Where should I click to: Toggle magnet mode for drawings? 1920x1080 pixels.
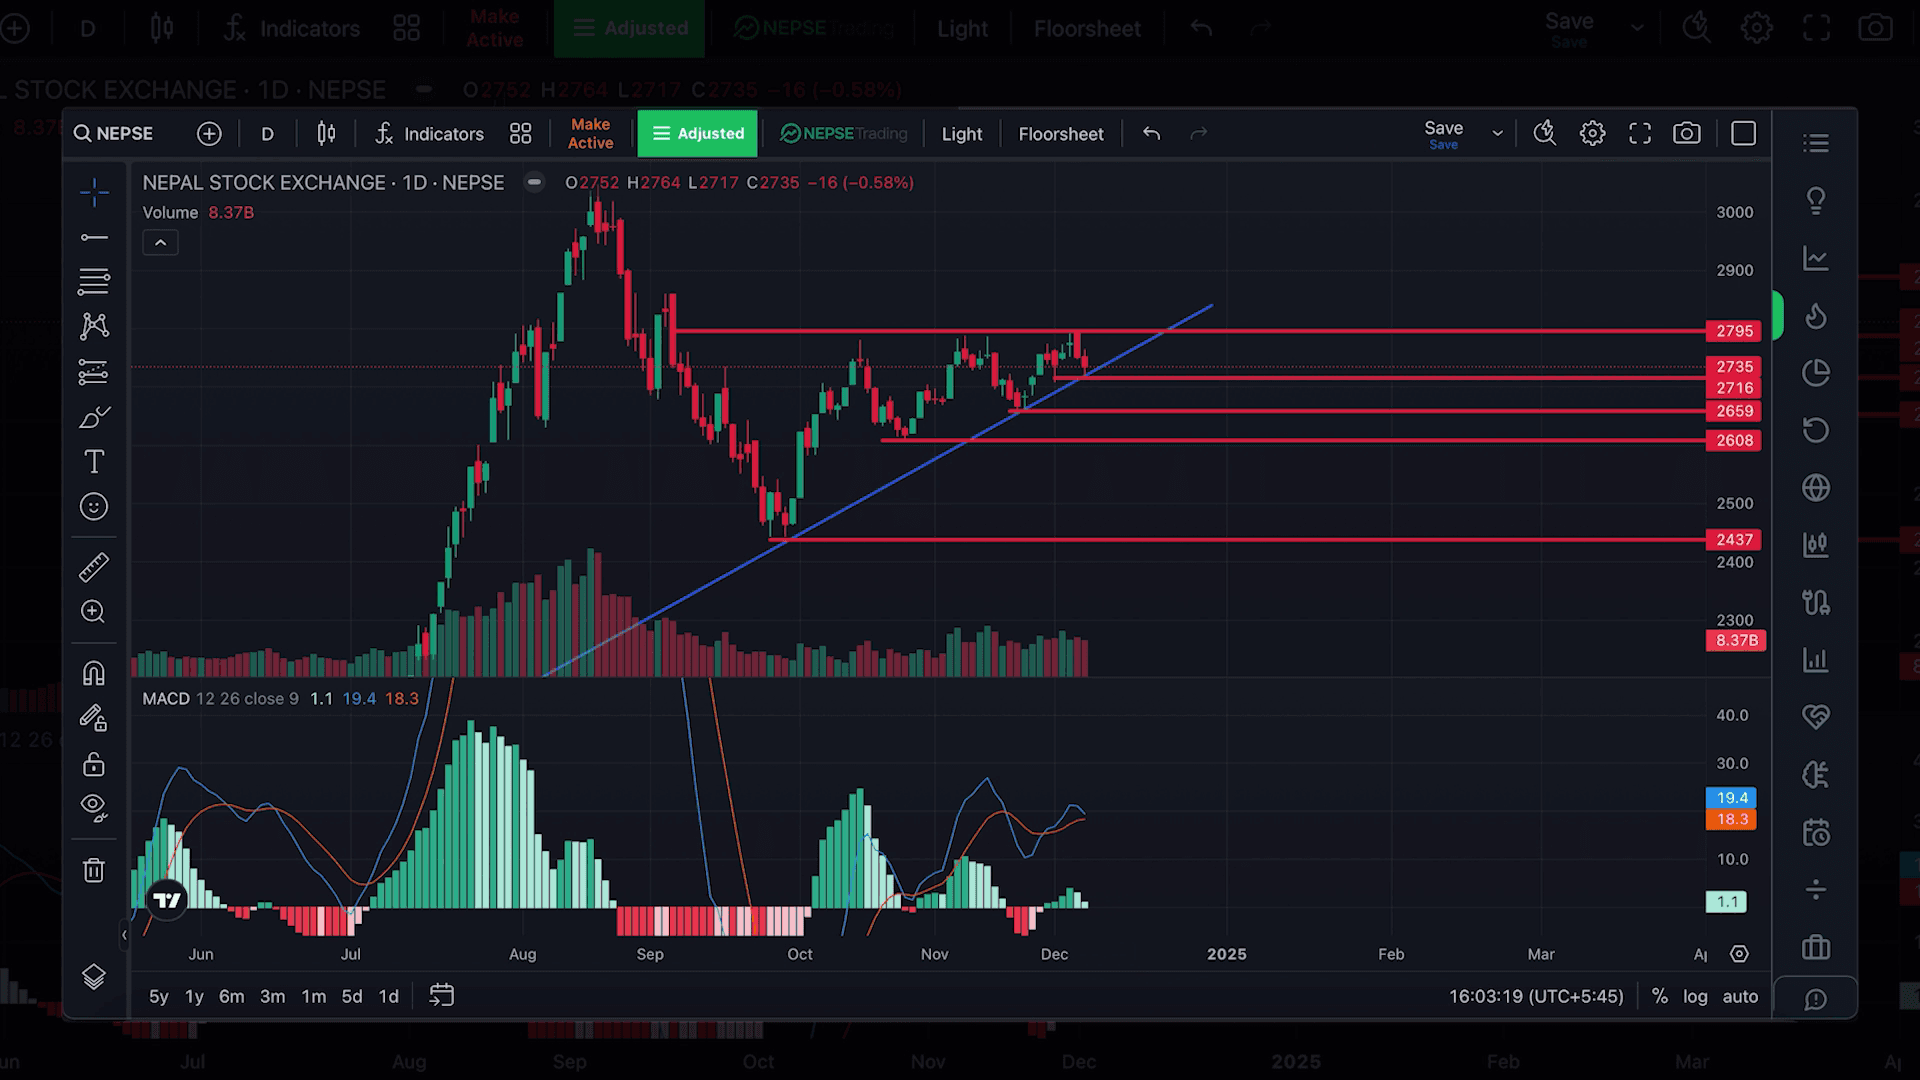coord(94,673)
